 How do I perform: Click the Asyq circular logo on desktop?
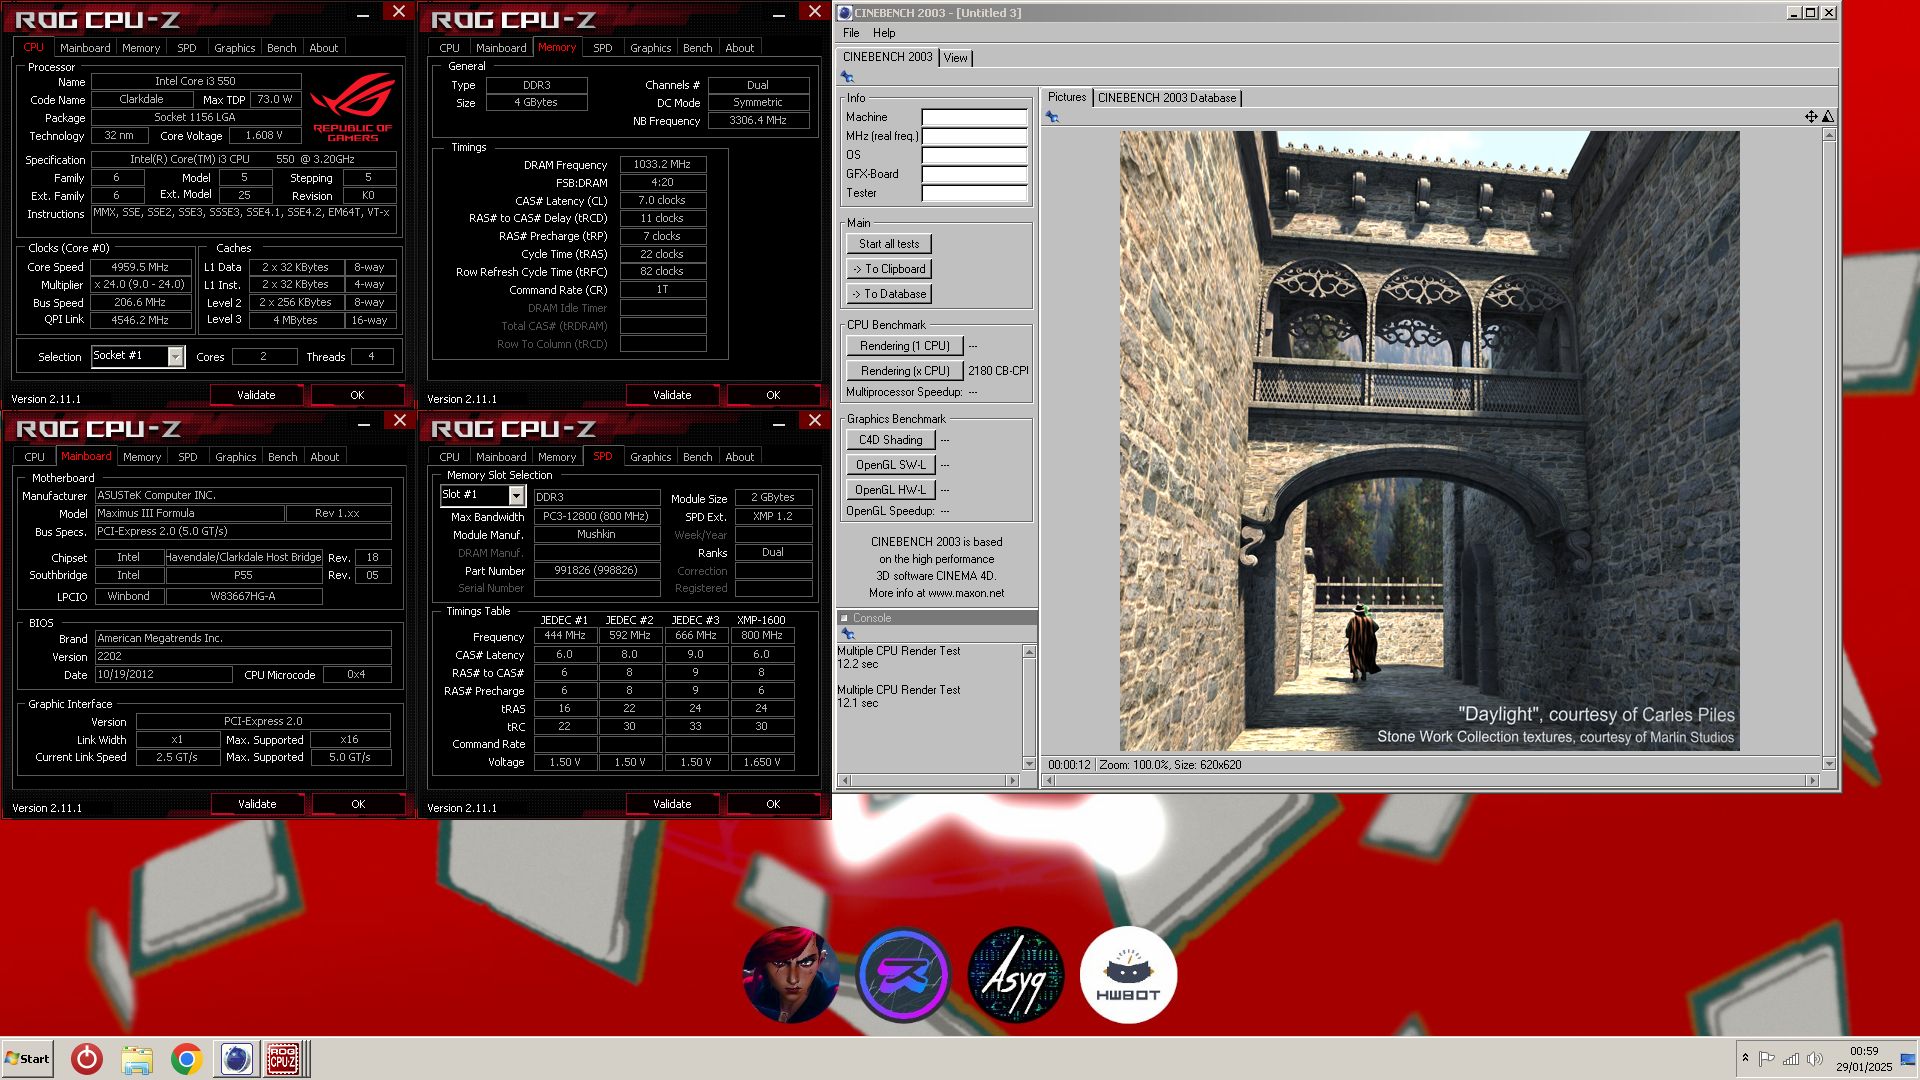tap(1016, 975)
